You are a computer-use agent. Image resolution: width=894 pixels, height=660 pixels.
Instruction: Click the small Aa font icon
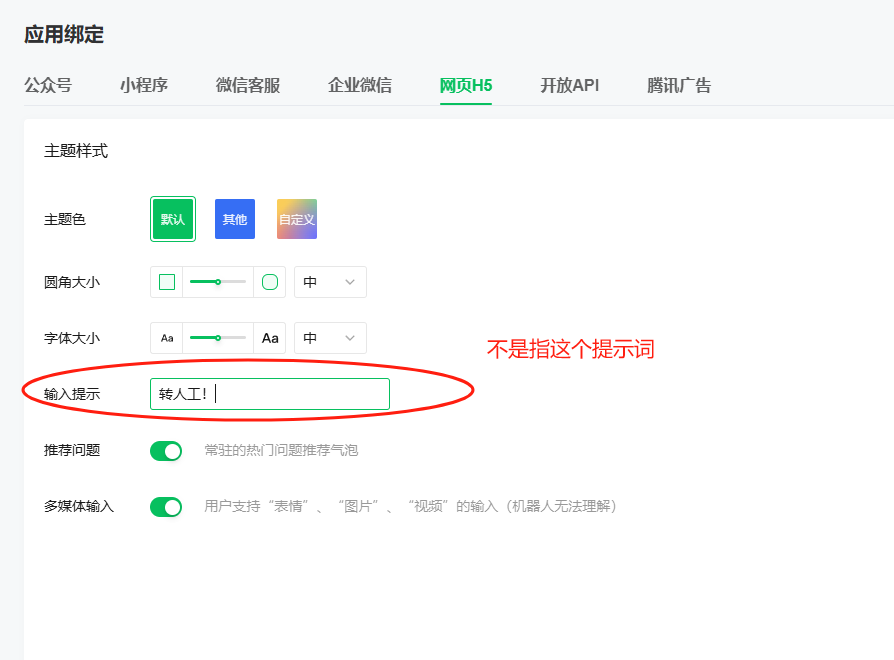tap(166, 338)
